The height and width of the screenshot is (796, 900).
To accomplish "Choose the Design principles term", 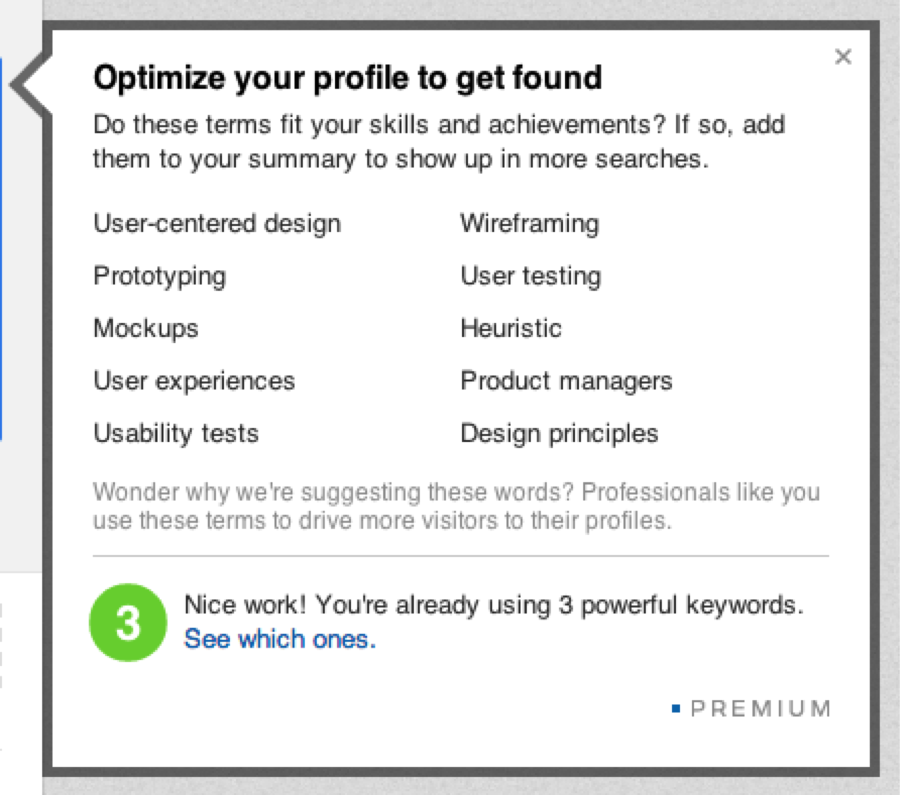I will (559, 433).
